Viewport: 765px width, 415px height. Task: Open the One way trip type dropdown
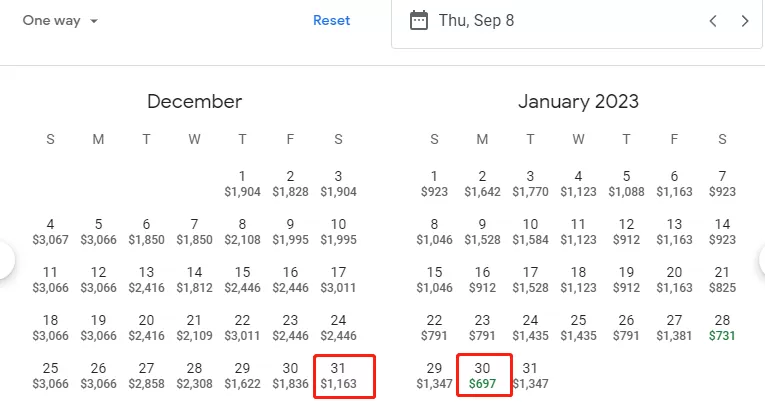(x=60, y=20)
